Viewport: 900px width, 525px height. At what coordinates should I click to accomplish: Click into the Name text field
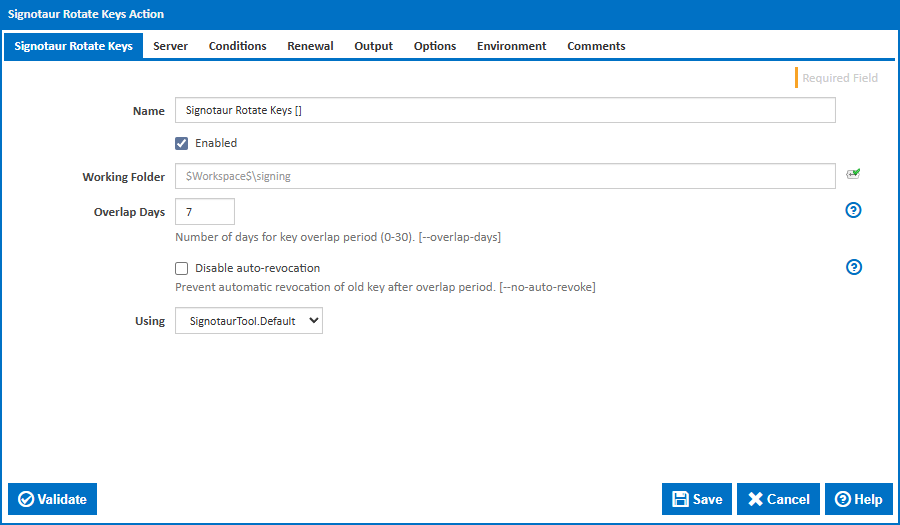pyautogui.click(x=505, y=110)
